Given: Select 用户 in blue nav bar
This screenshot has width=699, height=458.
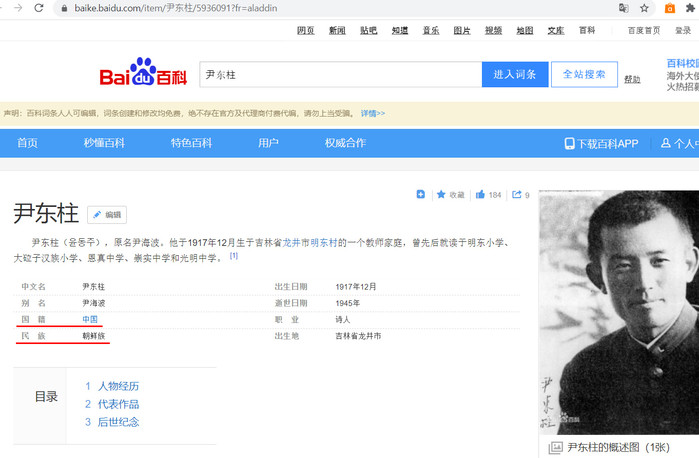Looking at the screenshot, I should [268, 143].
